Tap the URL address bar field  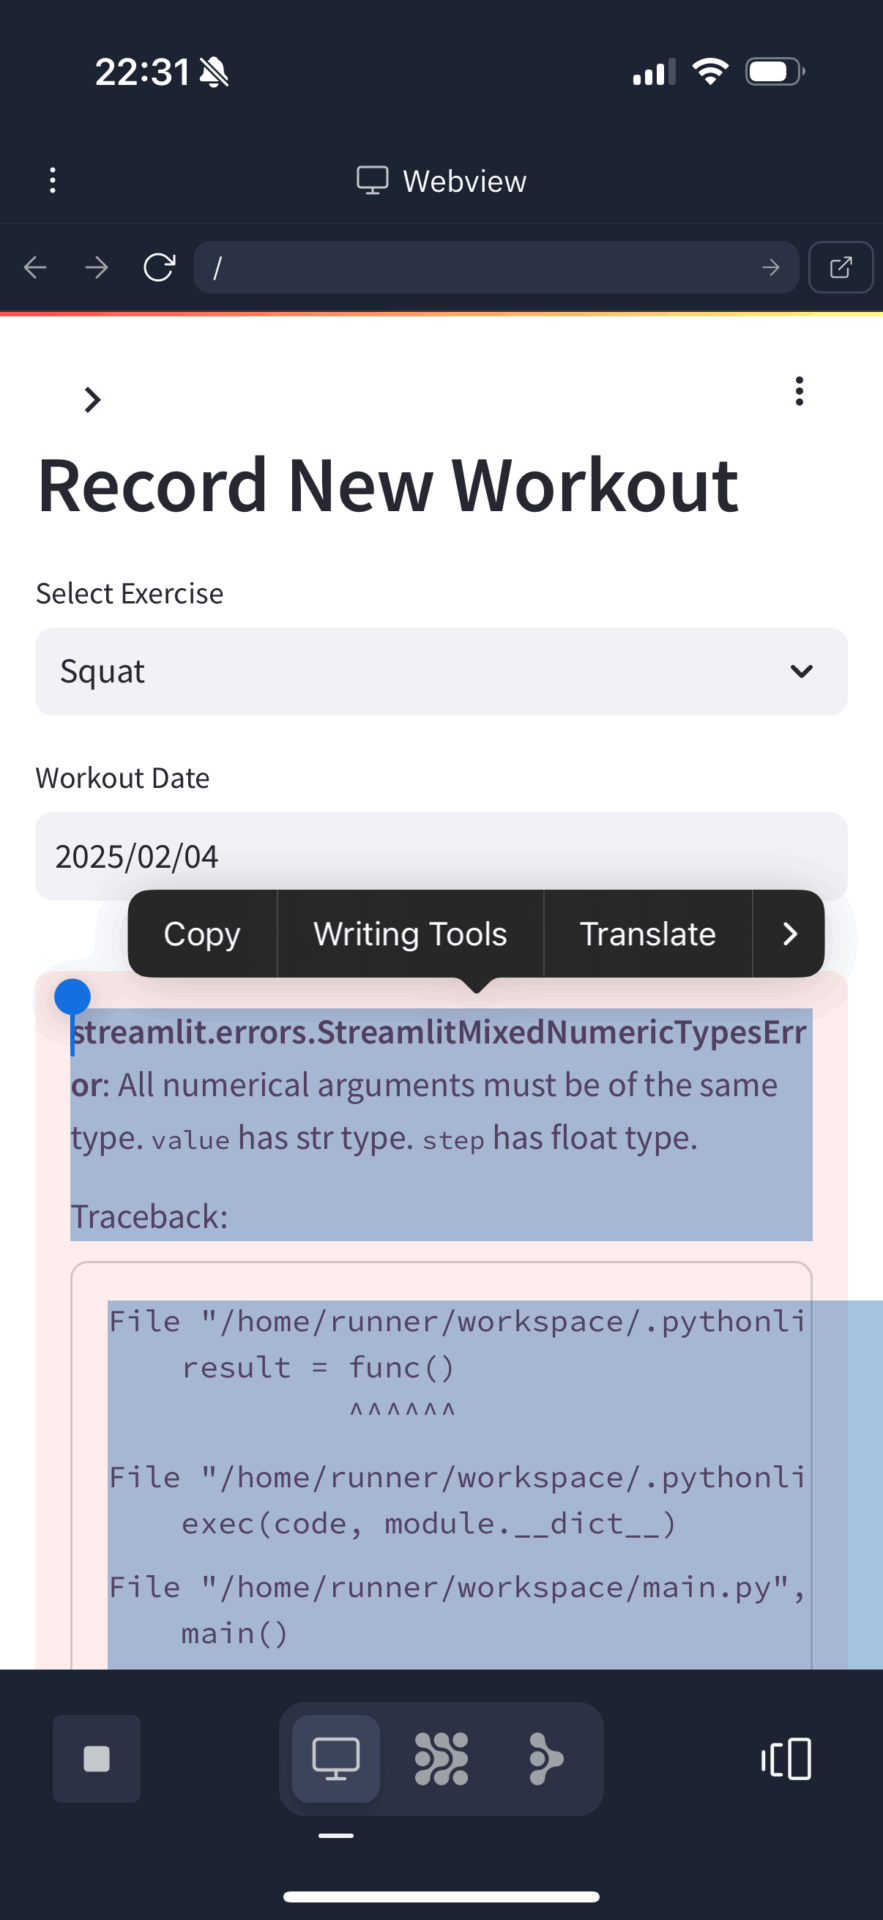480,267
